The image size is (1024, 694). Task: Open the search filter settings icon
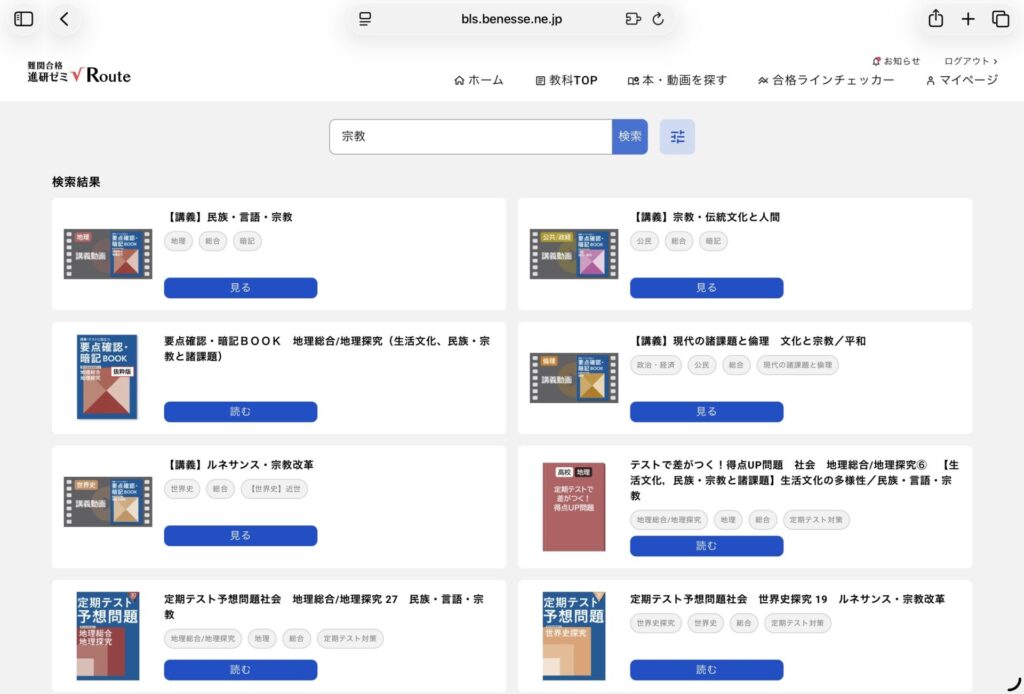pos(677,137)
